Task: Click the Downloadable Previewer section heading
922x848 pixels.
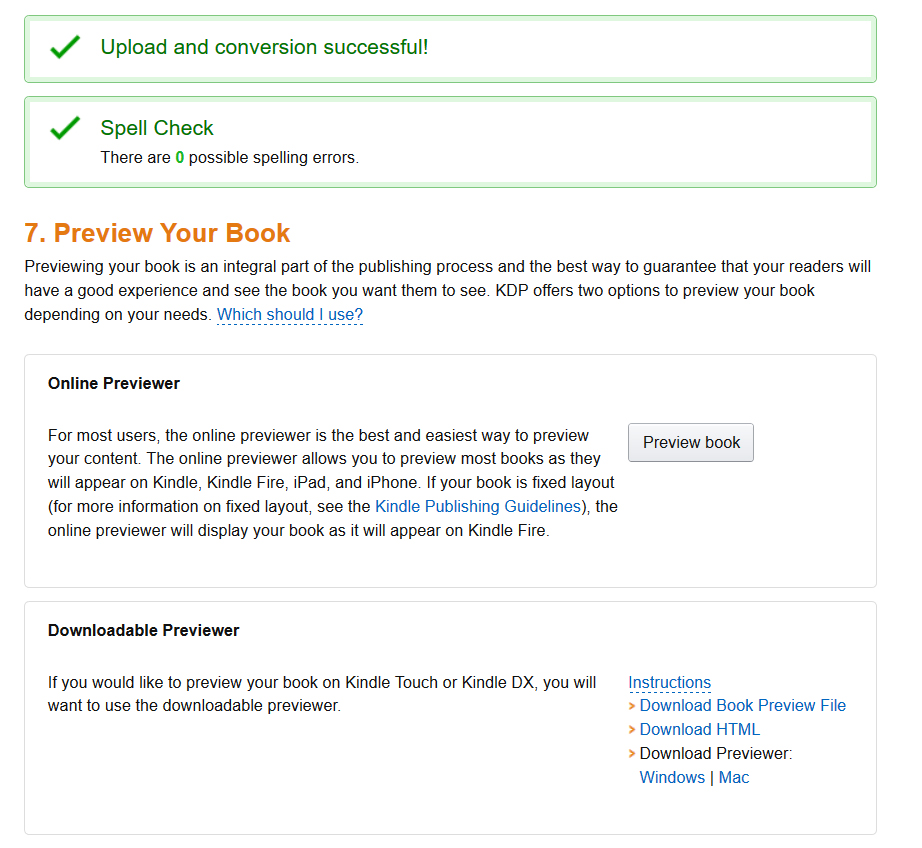Action: tap(144, 631)
